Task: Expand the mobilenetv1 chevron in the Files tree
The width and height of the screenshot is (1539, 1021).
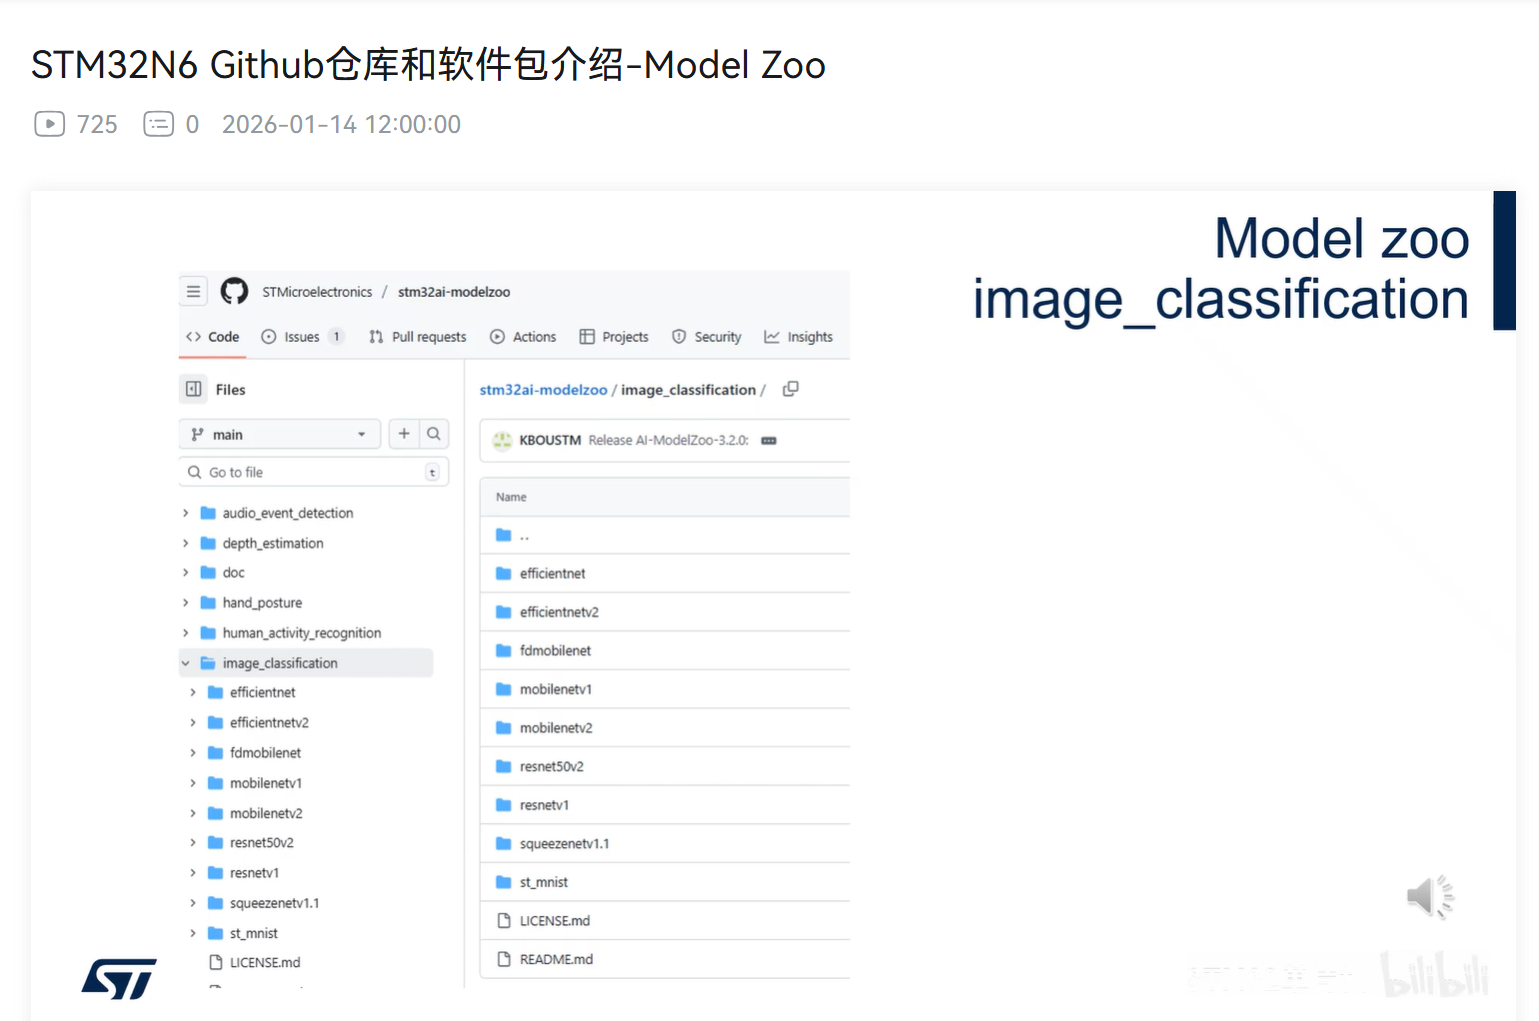Action: (x=193, y=783)
